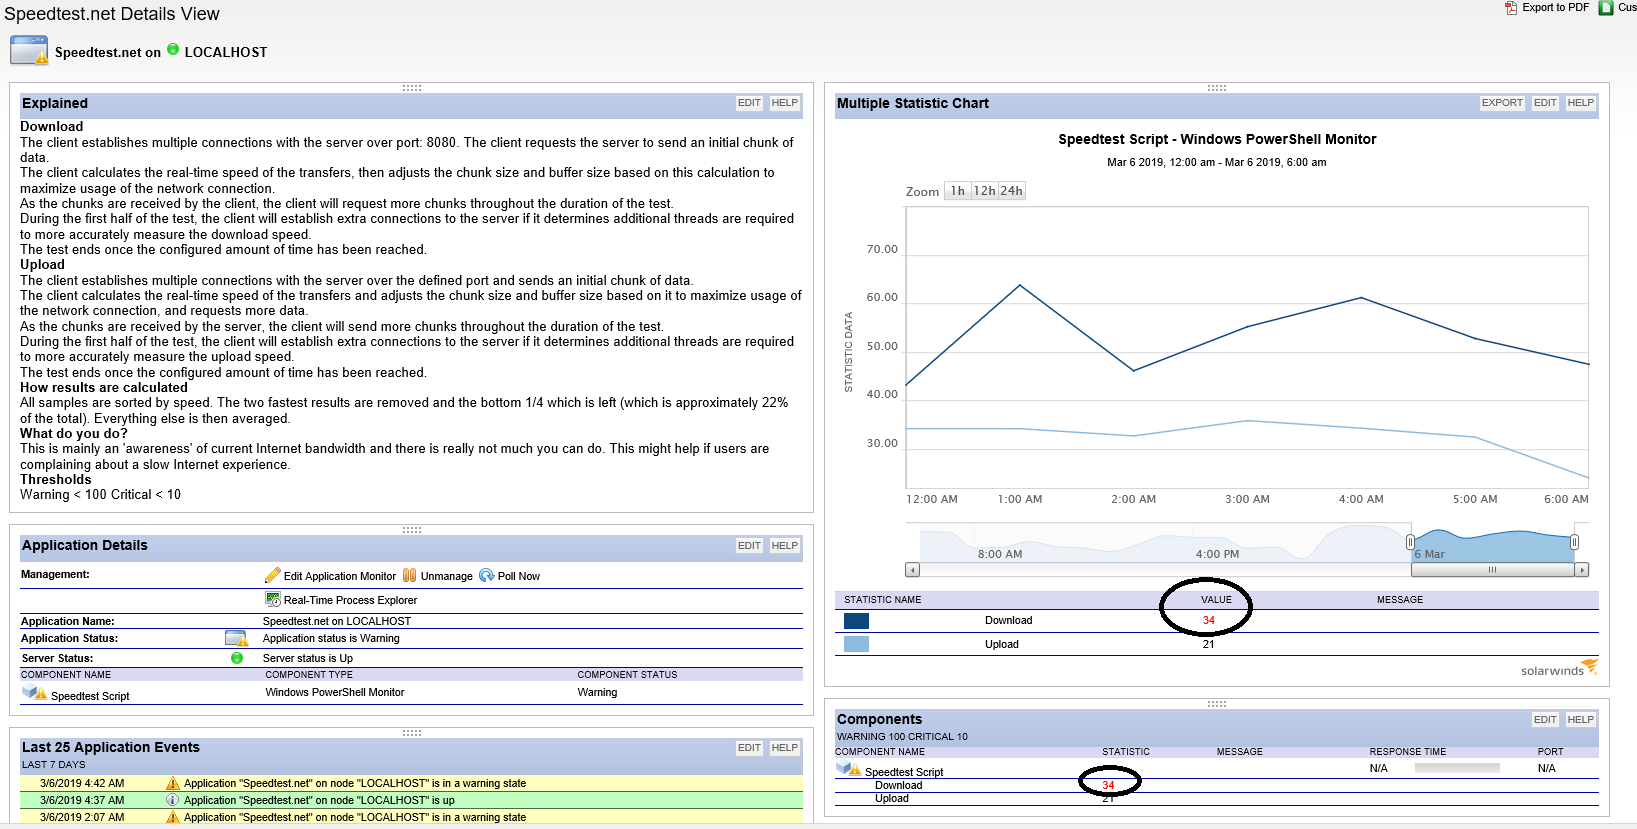Image resolution: width=1637 pixels, height=829 pixels.
Task: Click EDIT on the Explained panel
Action: pyautogui.click(x=750, y=103)
